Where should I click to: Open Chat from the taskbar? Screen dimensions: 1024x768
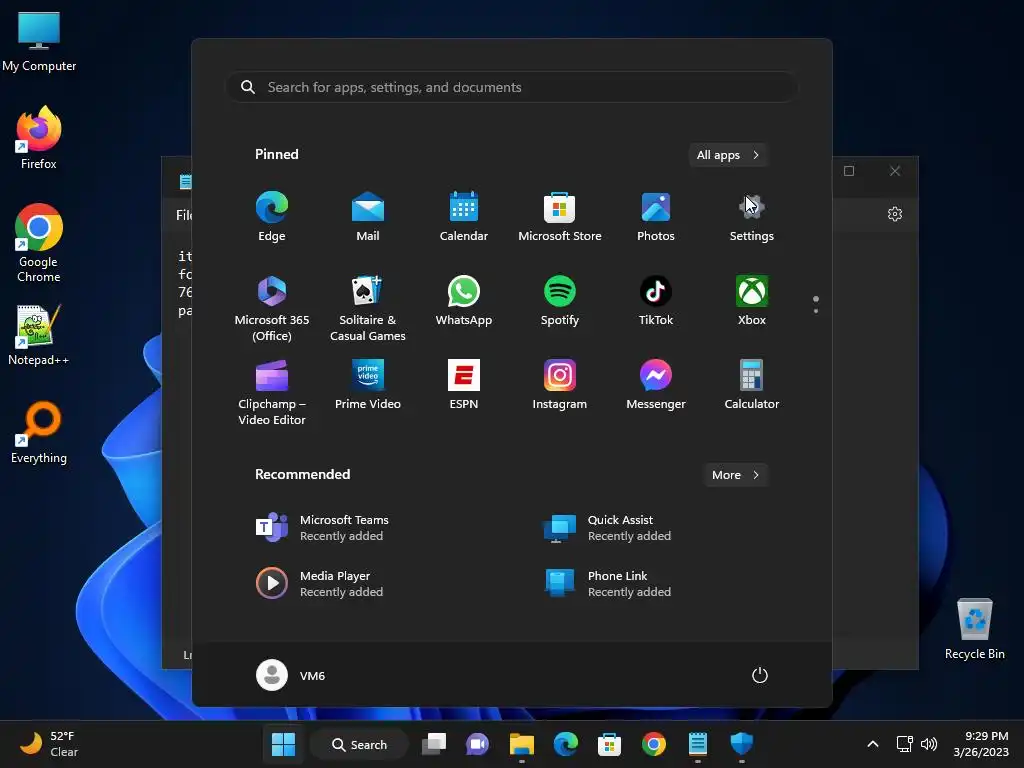coord(477,744)
